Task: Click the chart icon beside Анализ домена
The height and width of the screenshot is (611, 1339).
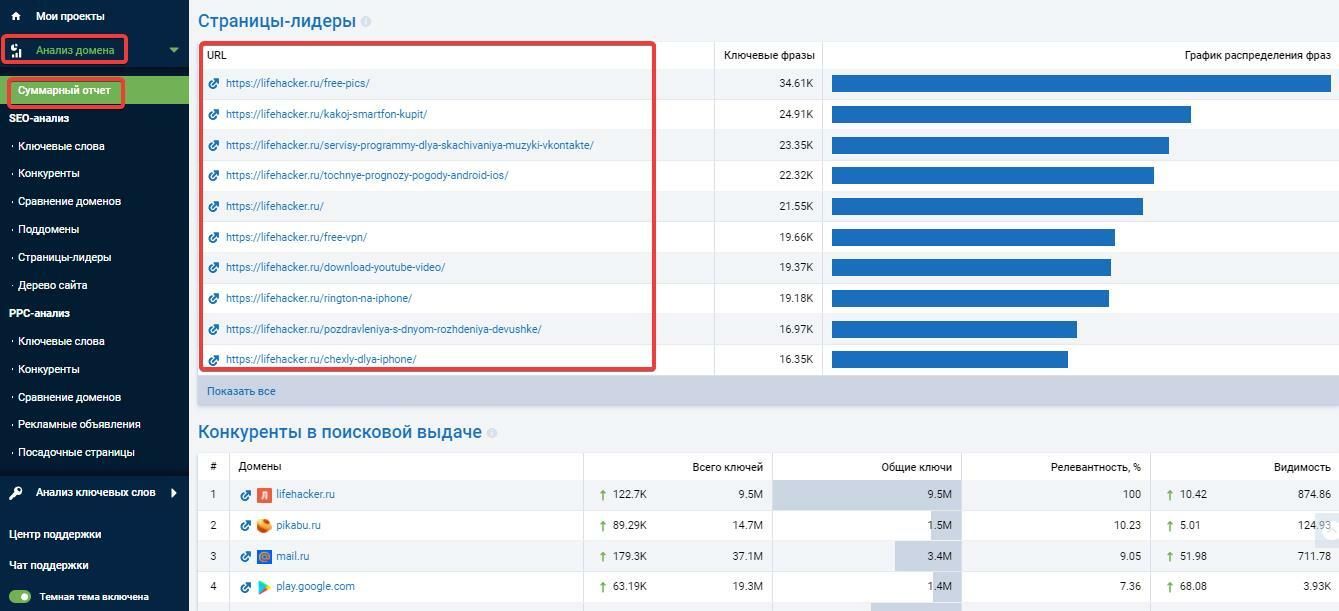Action: click(16, 50)
